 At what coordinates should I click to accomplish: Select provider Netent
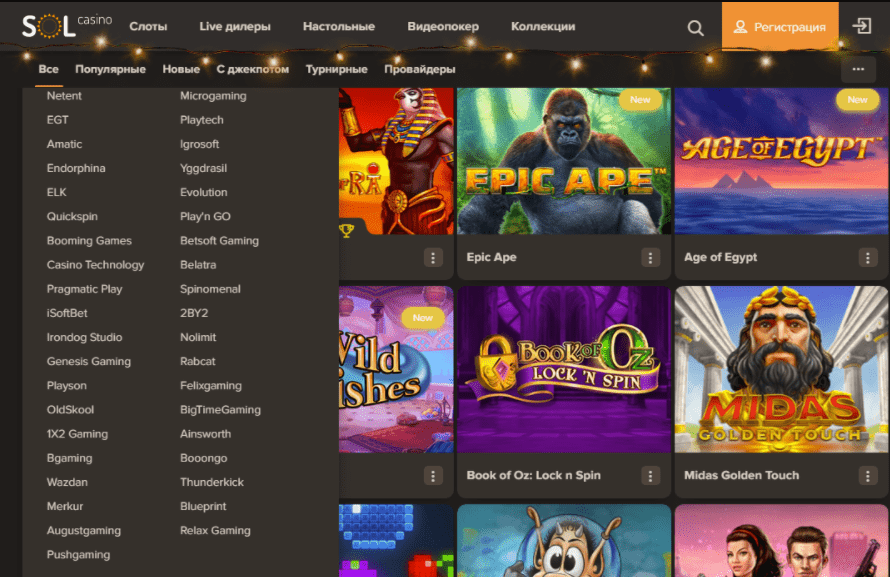64,96
